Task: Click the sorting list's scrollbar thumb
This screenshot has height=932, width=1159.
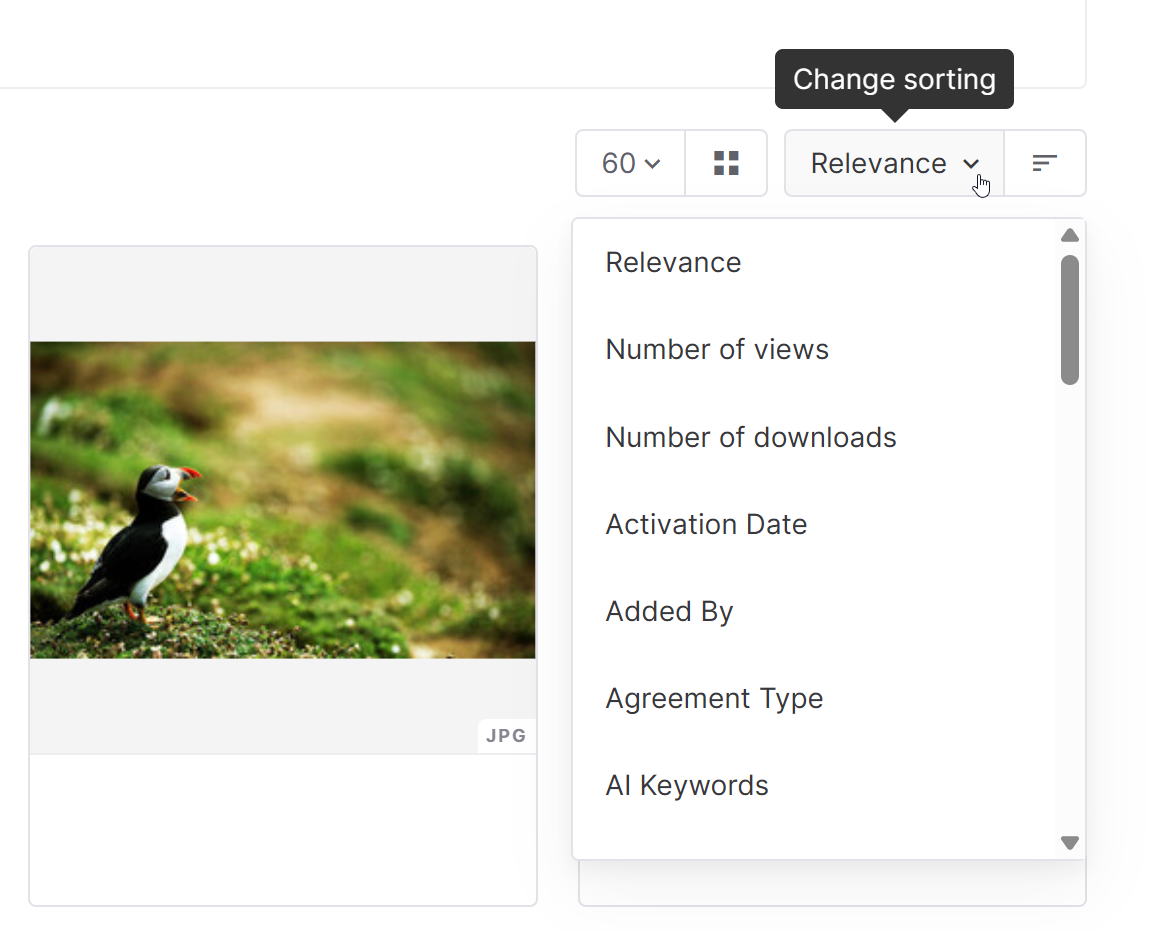Action: (1070, 320)
